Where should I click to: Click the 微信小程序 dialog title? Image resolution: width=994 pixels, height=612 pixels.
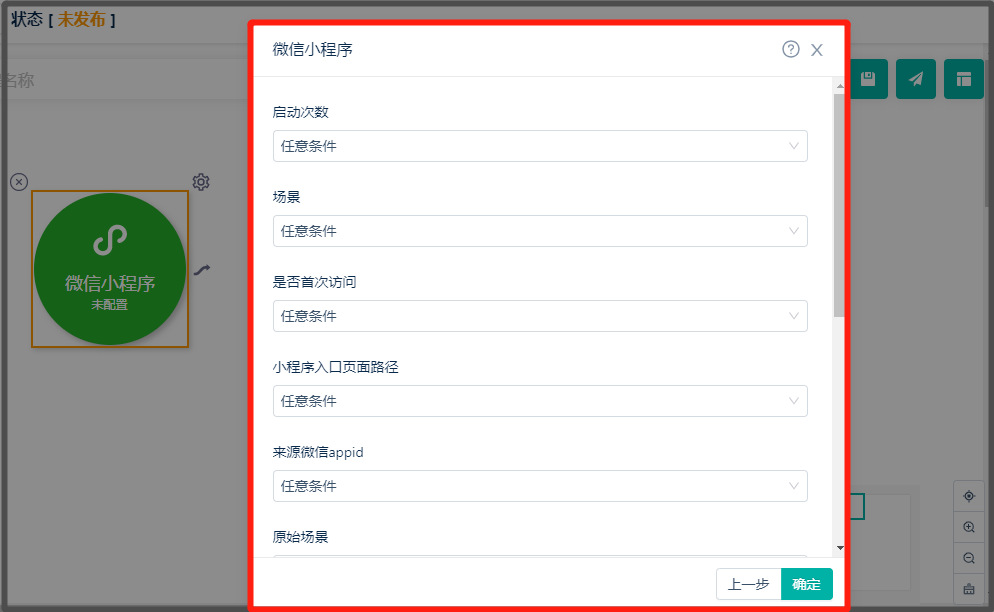pos(313,49)
